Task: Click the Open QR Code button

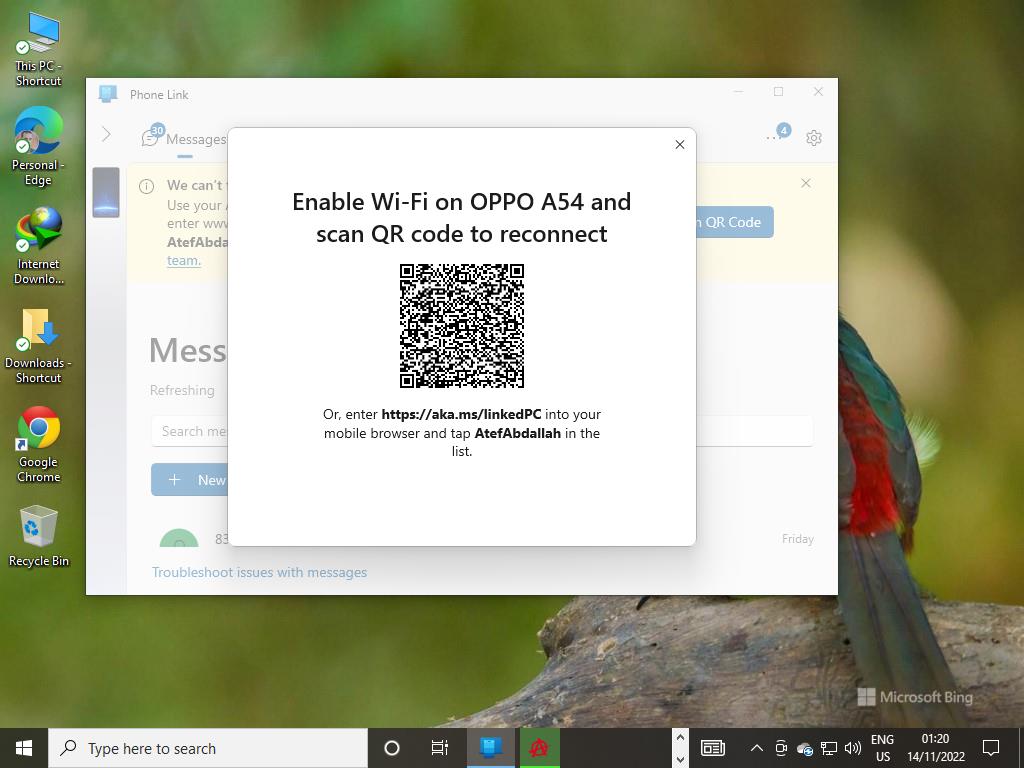Action: [x=734, y=222]
